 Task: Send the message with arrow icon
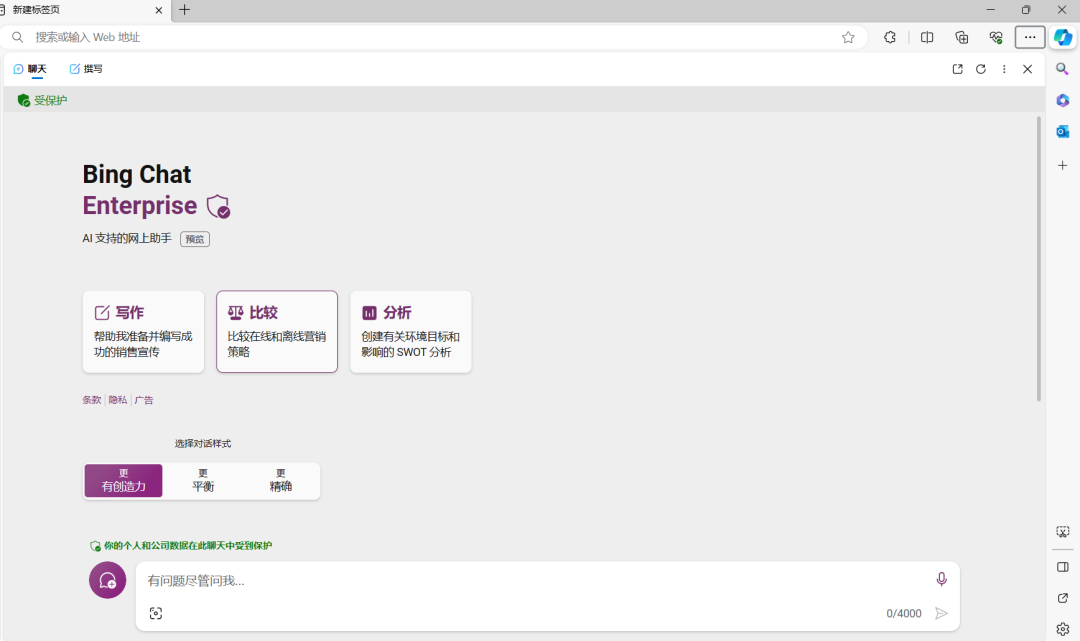click(941, 613)
